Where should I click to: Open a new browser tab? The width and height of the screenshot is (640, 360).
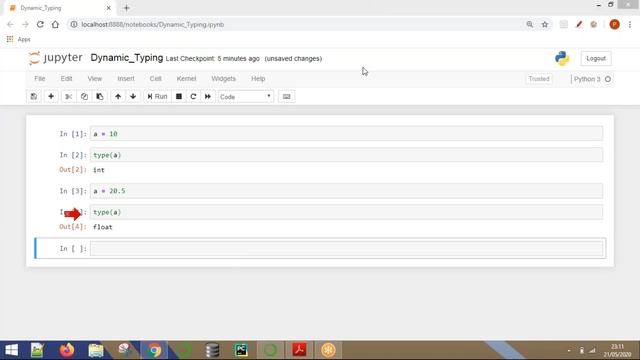126,8
